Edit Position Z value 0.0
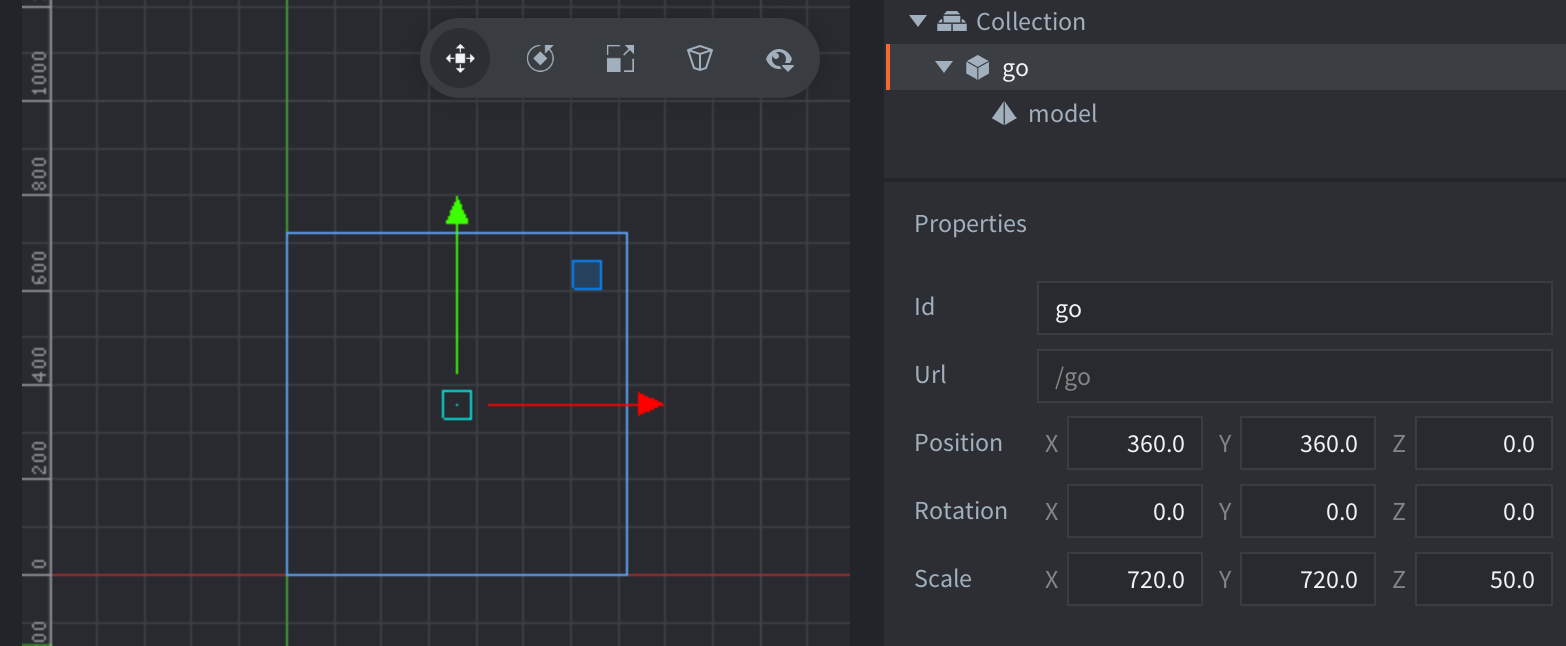This screenshot has width=1566, height=646. (x=1483, y=443)
